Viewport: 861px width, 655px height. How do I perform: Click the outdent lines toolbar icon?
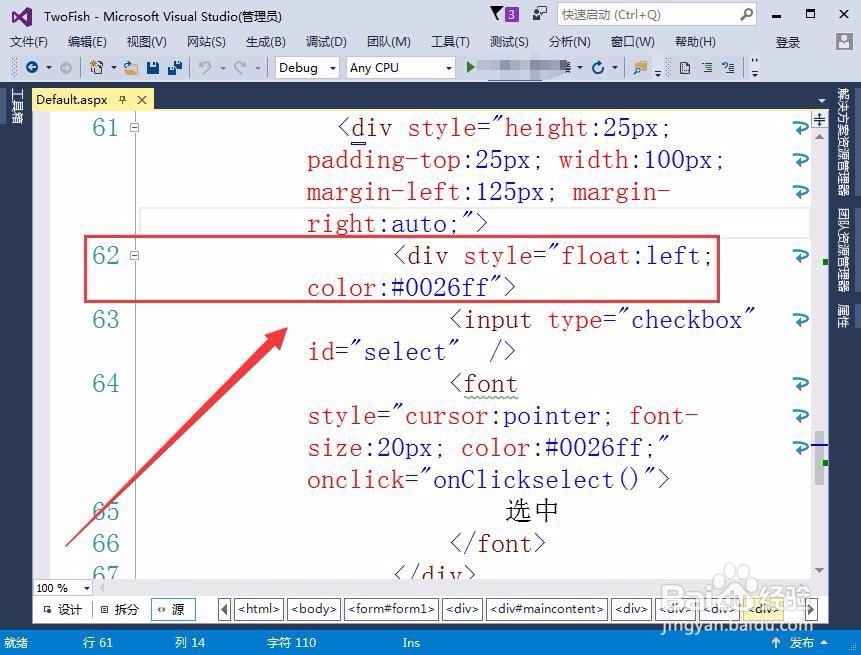tap(729, 68)
